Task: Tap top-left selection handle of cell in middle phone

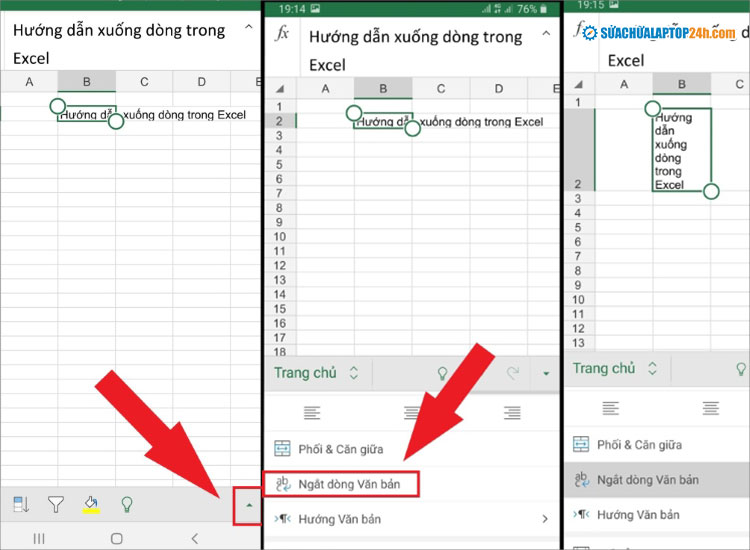Action: [354, 113]
